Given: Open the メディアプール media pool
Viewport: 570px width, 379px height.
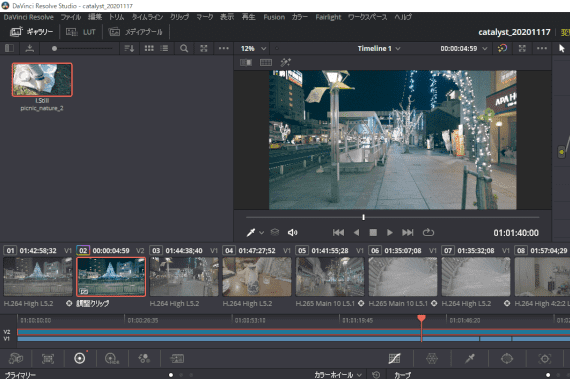Looking at the screenshot, I should click(136, 32).
